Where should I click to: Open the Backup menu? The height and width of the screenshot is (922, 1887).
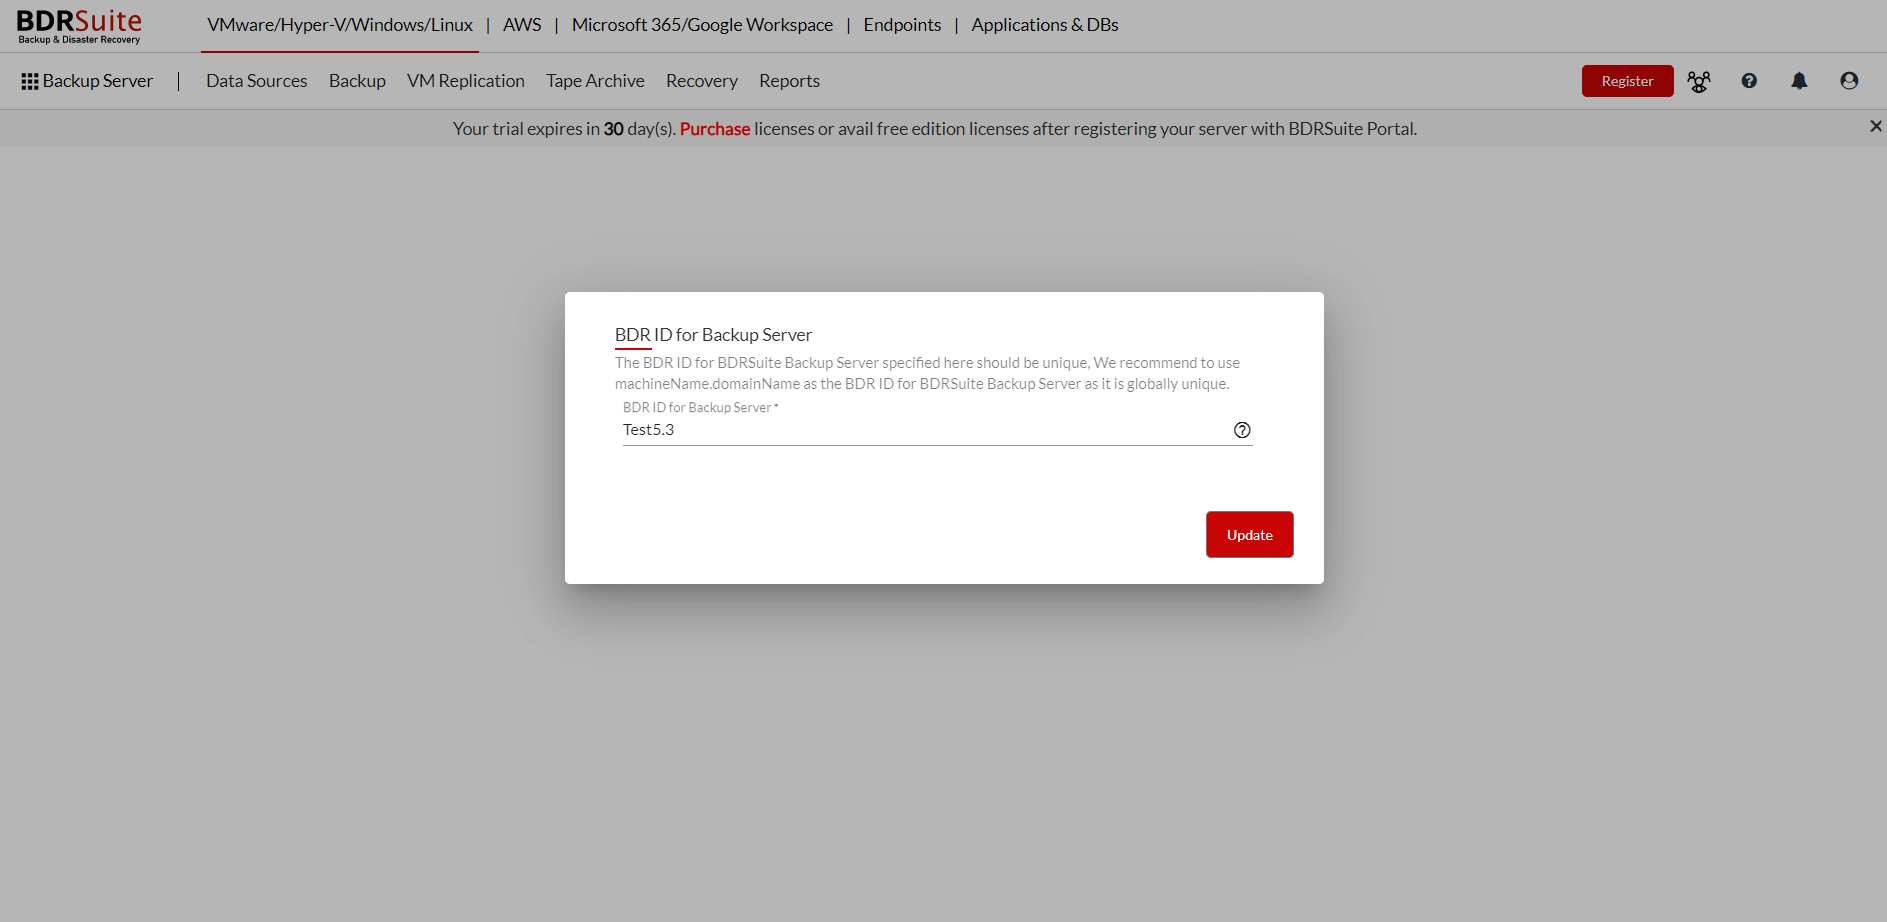point(357,81)
